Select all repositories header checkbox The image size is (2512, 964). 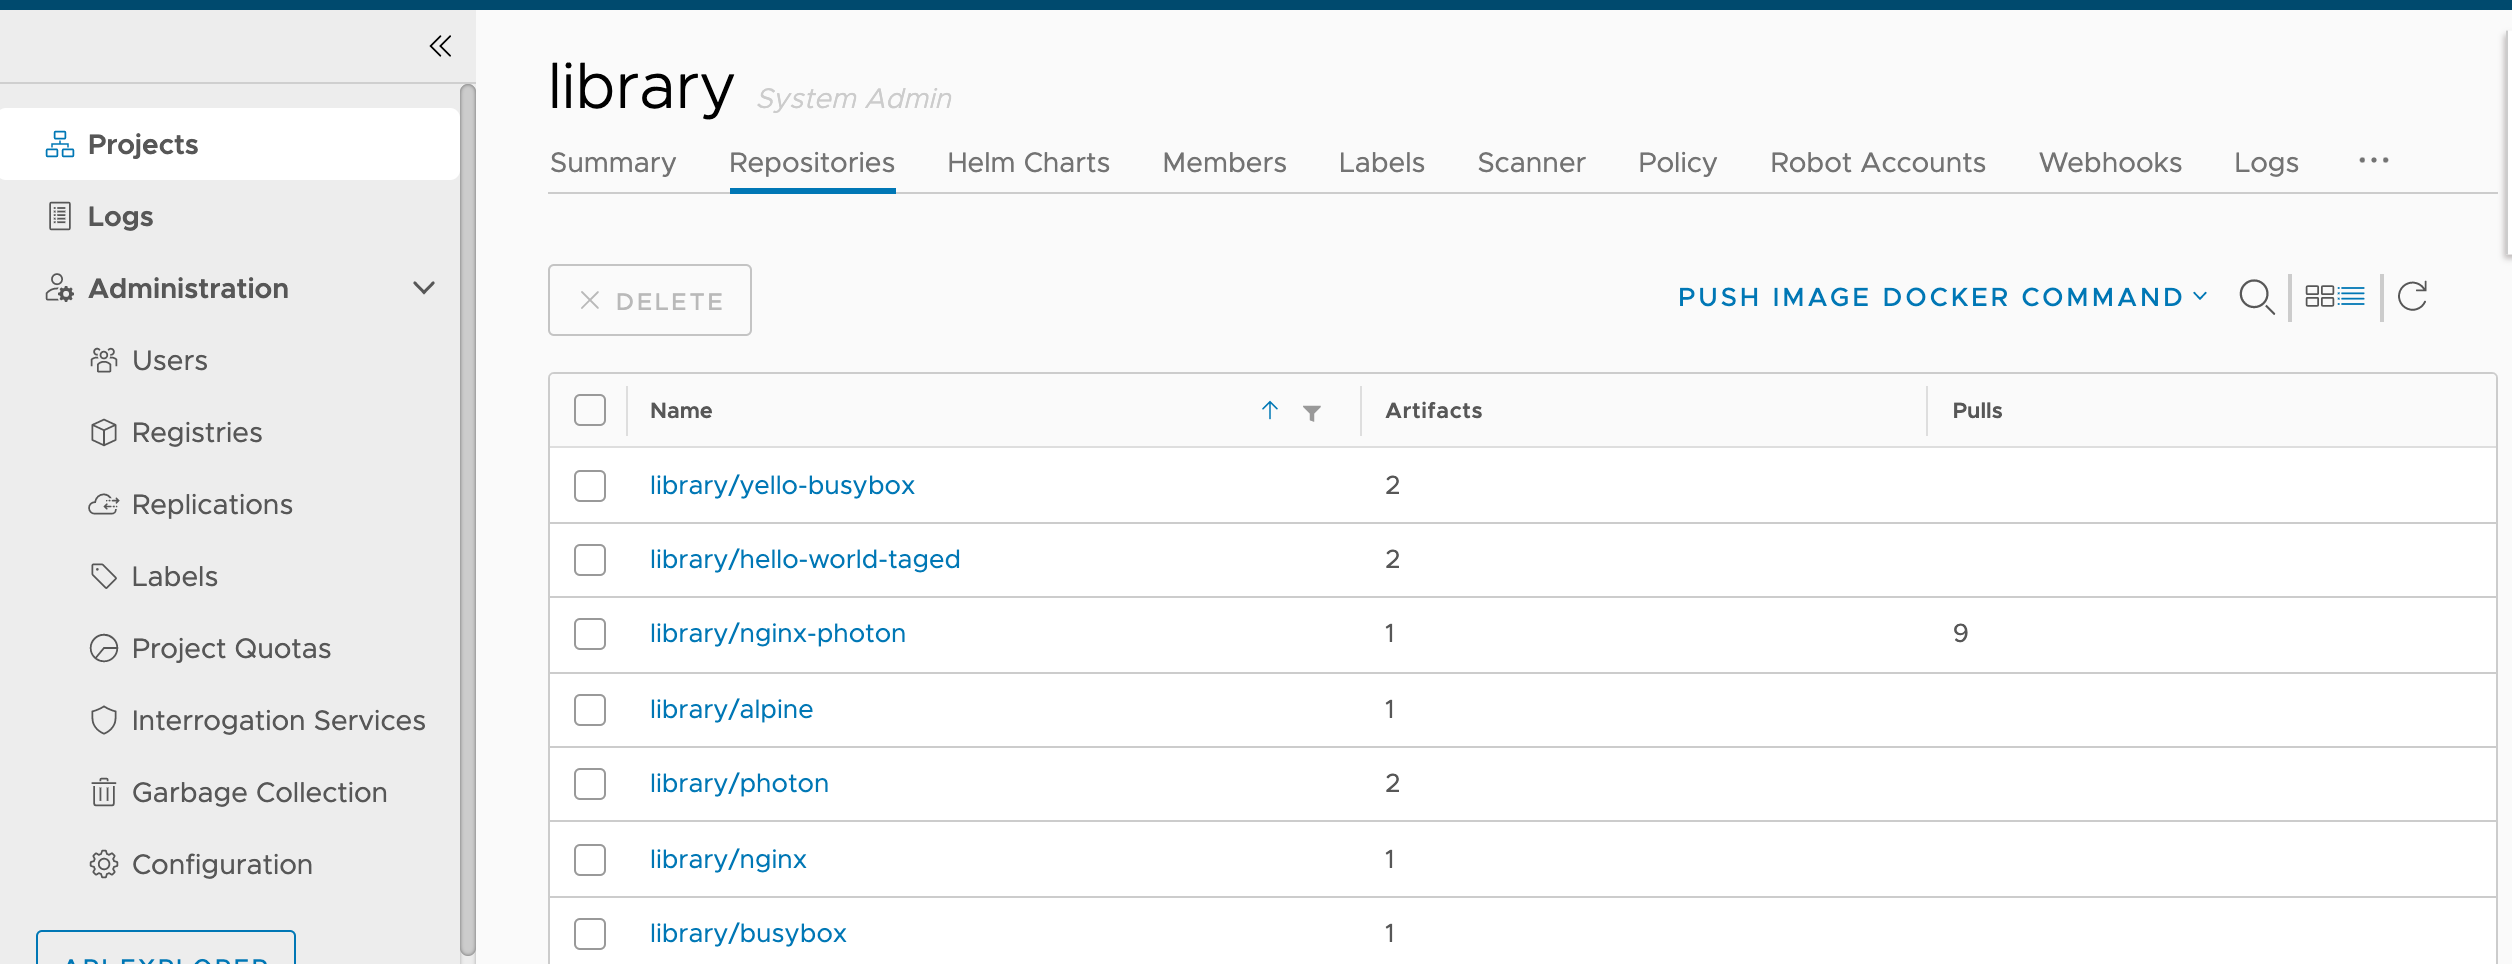tap(590, 410)
